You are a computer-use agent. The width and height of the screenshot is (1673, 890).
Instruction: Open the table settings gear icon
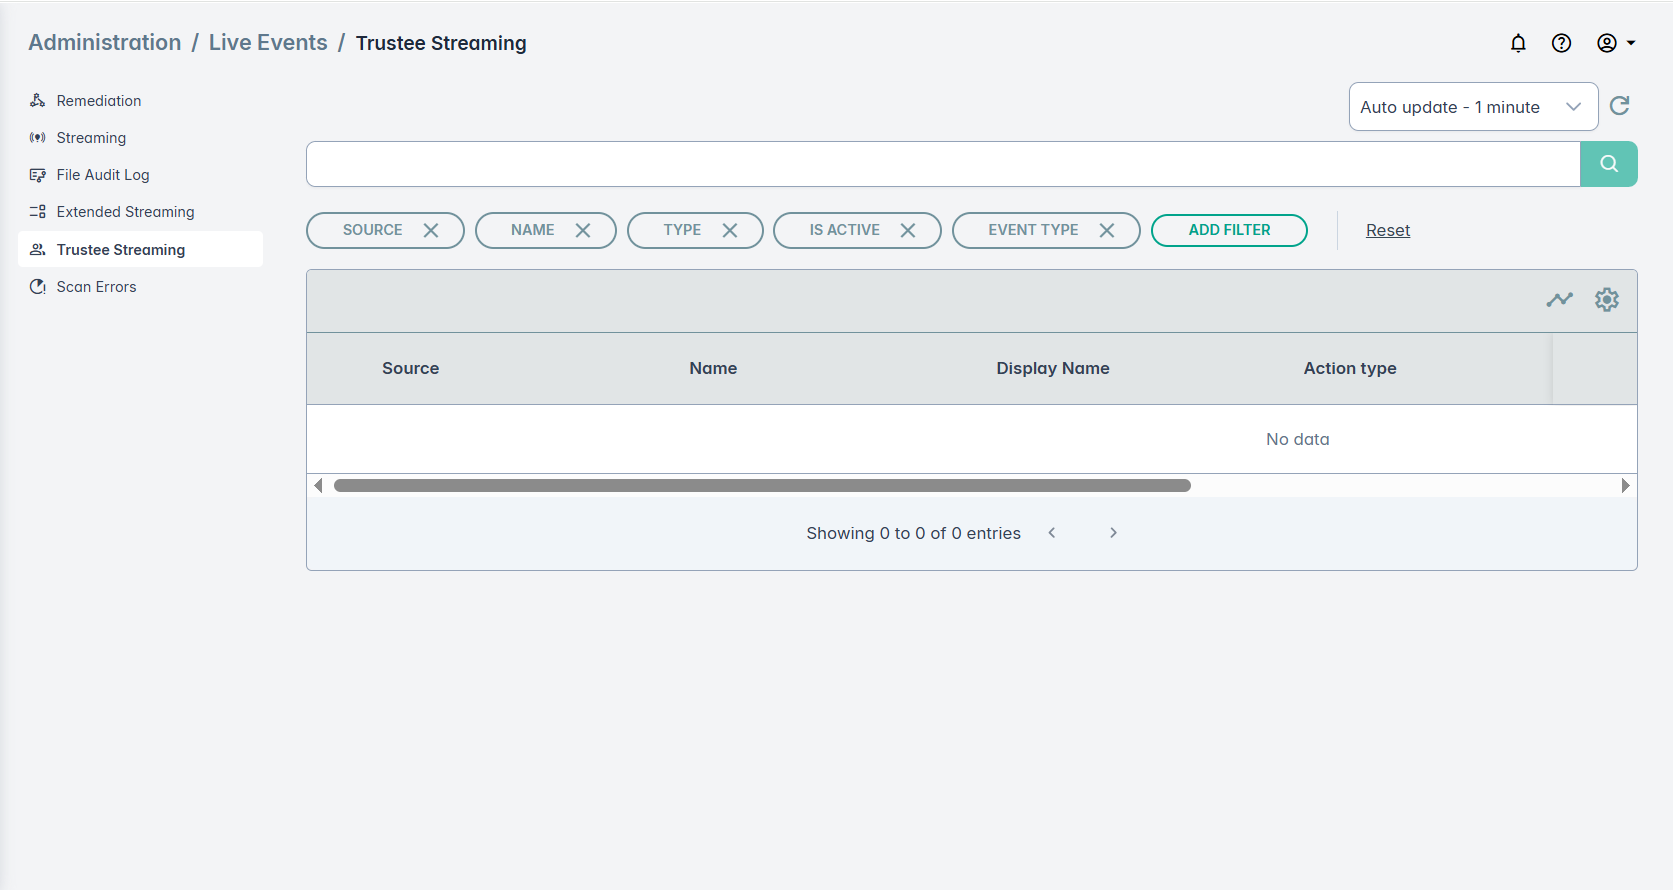[1606, 300]
